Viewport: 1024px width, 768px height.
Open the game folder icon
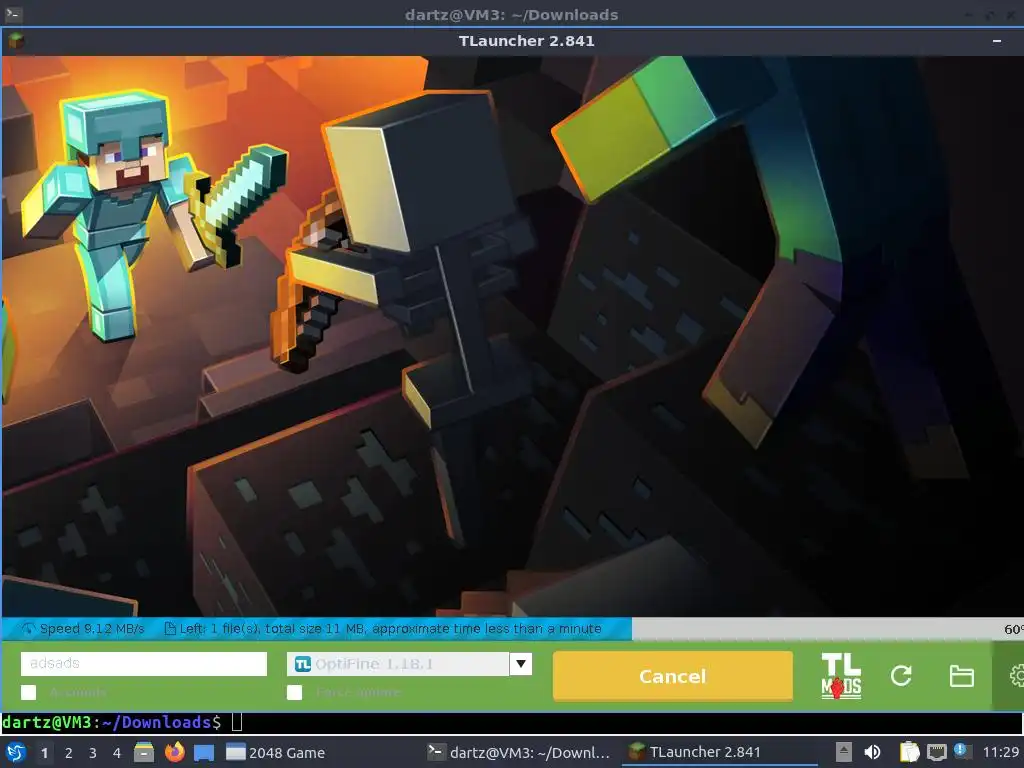point(961,676)
